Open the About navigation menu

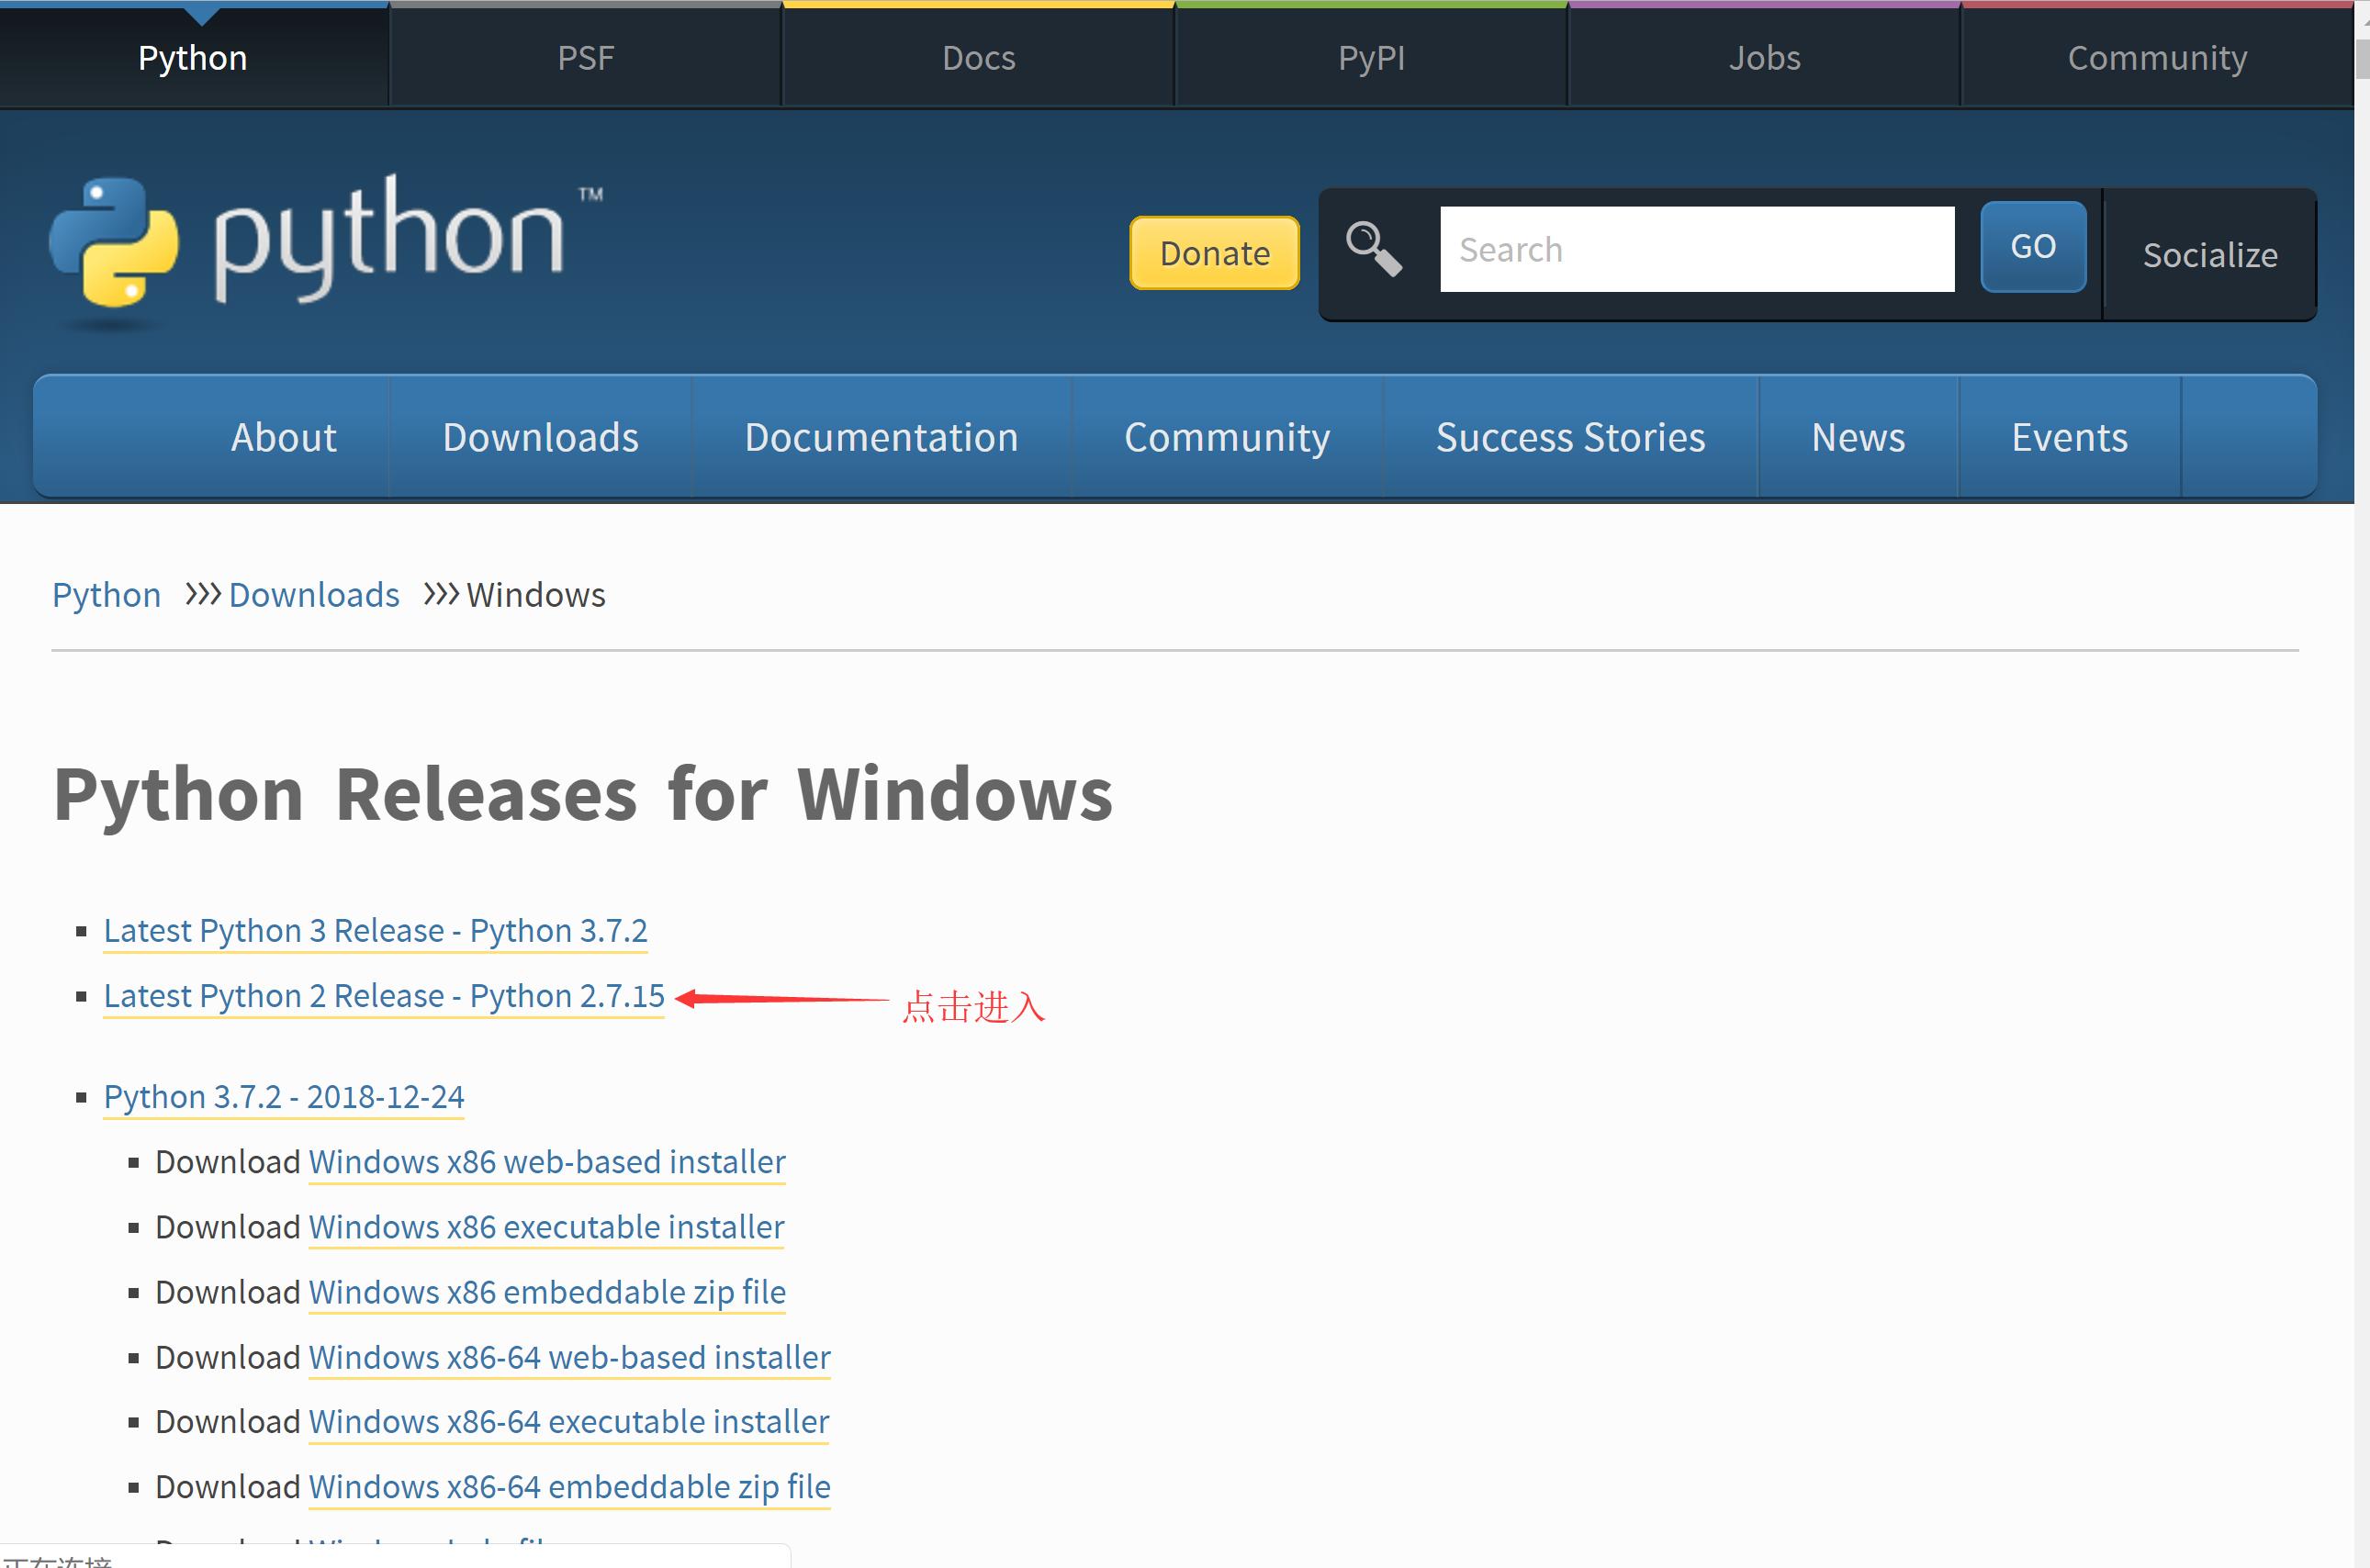[x=283, y=437]
